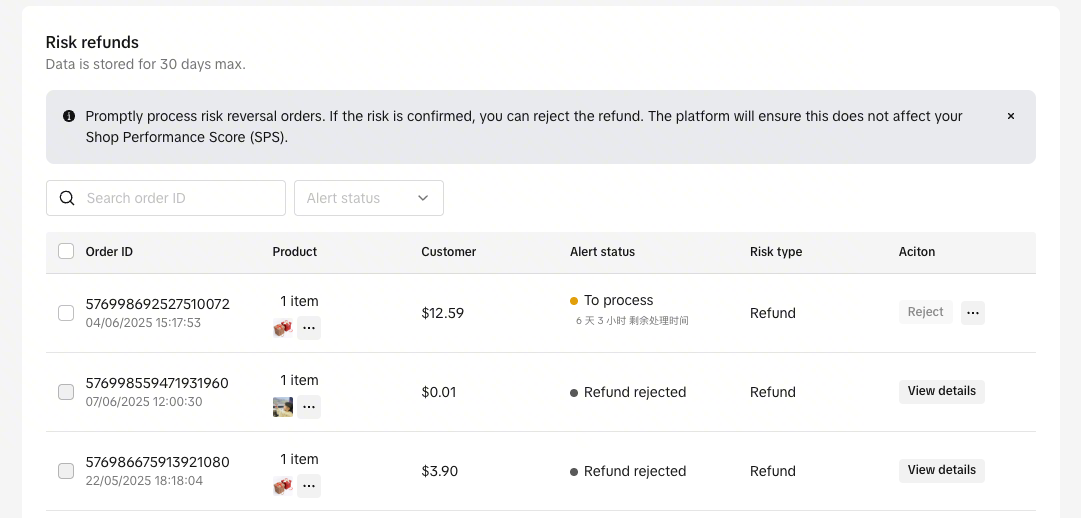This screenshot has width=1081, height=518.
Task: Open product ellipsis for order 576986675913921080
Action: click(309, 486)
